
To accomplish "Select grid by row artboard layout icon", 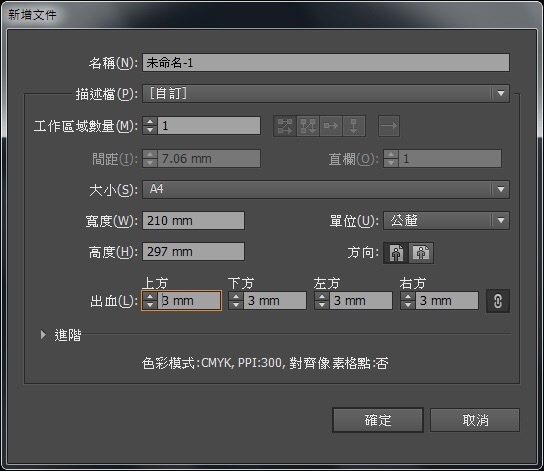I will pyautogui.click(x=285, y=126).
